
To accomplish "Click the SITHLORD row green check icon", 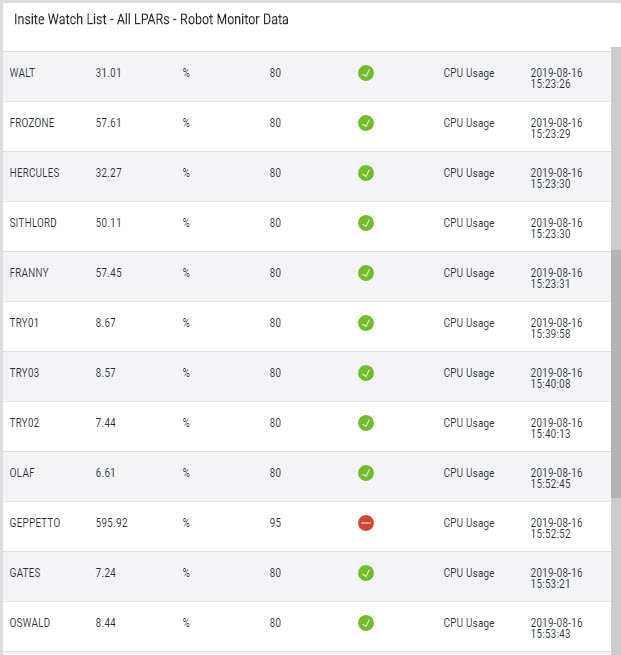I will point(366,223).
